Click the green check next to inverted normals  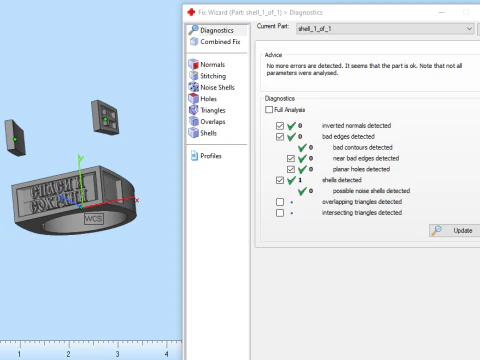[x=292, y=126]
